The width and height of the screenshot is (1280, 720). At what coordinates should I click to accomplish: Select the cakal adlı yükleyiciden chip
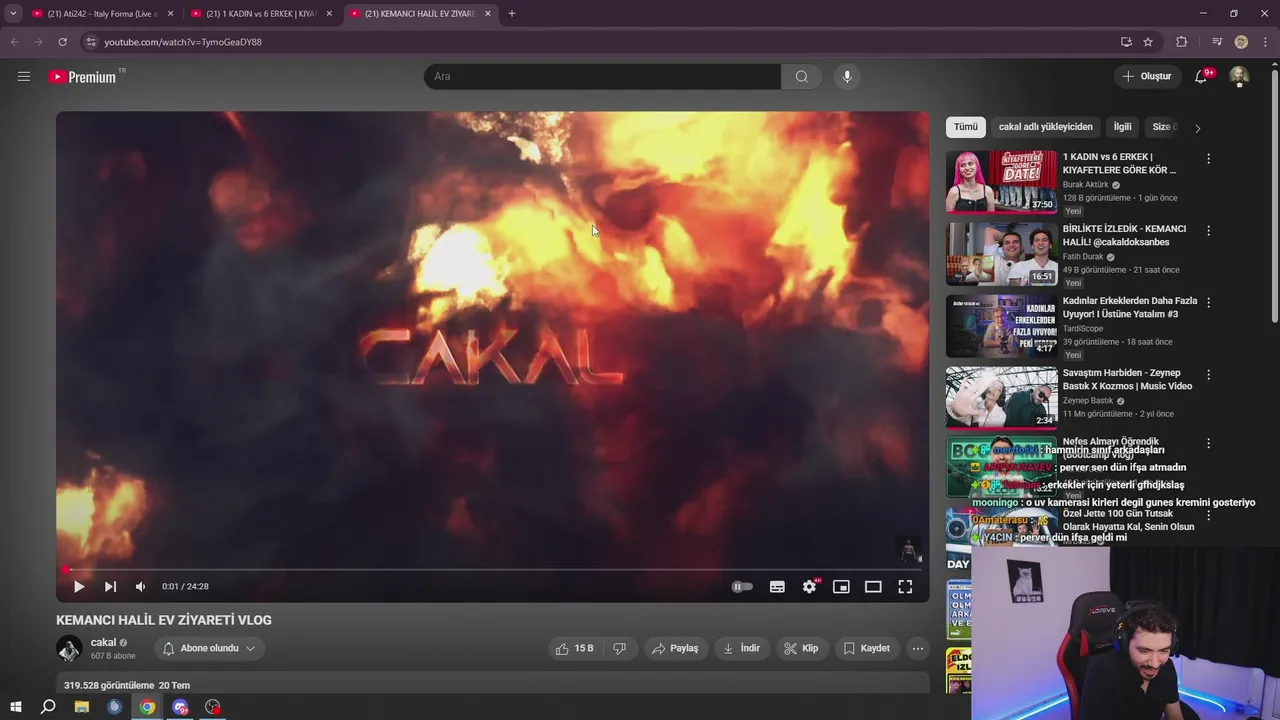[1046, 127]
